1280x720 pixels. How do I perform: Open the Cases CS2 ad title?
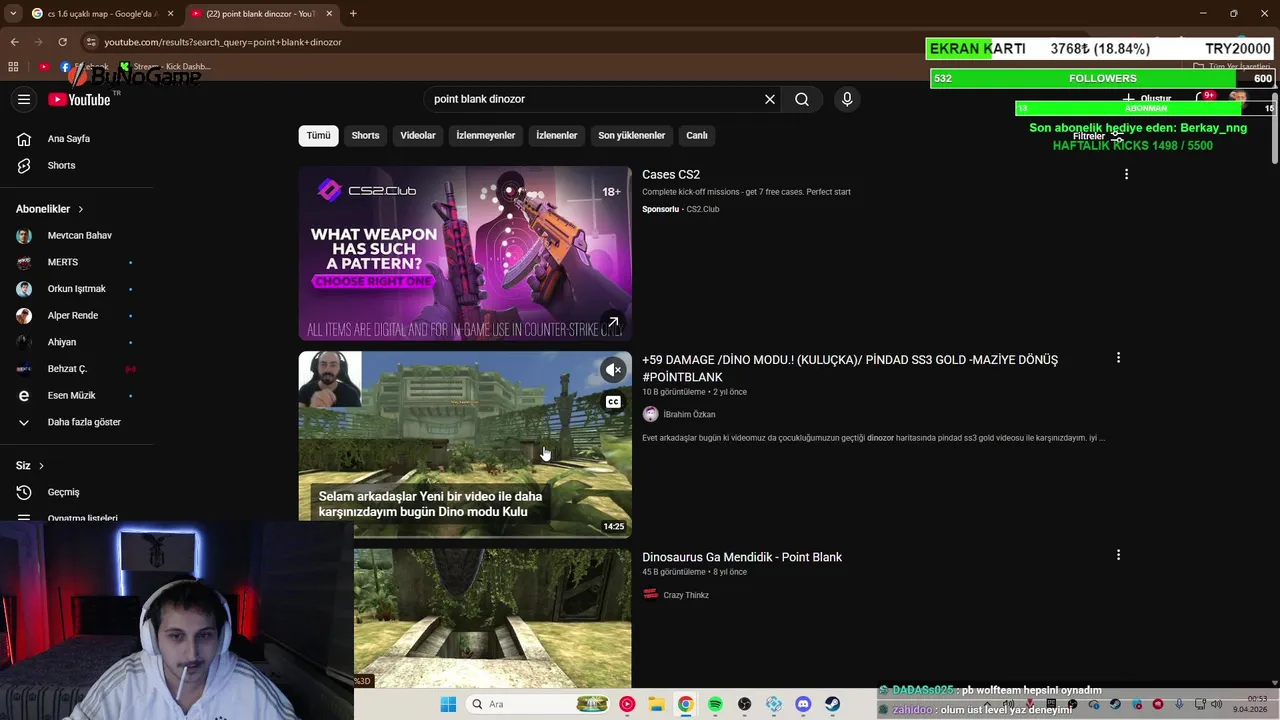(x=671, y=175)
